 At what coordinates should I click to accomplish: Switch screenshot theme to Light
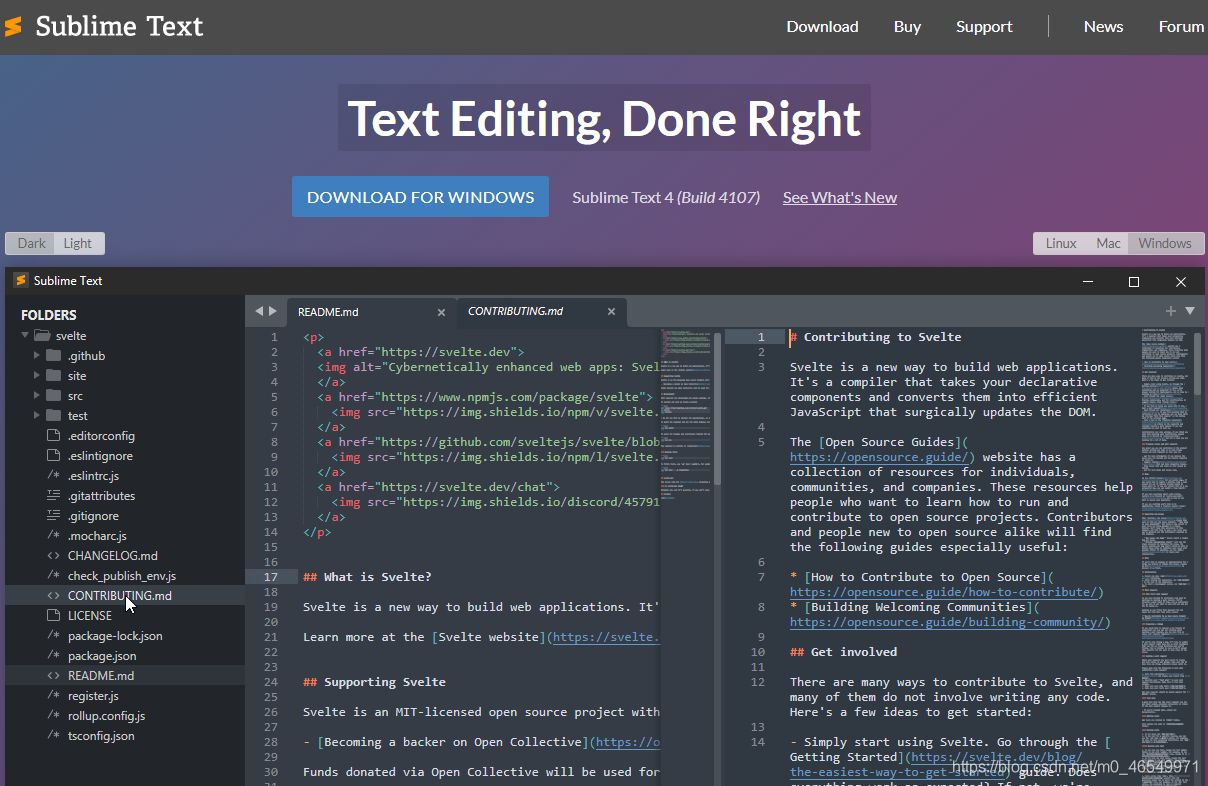click(78, 243)
